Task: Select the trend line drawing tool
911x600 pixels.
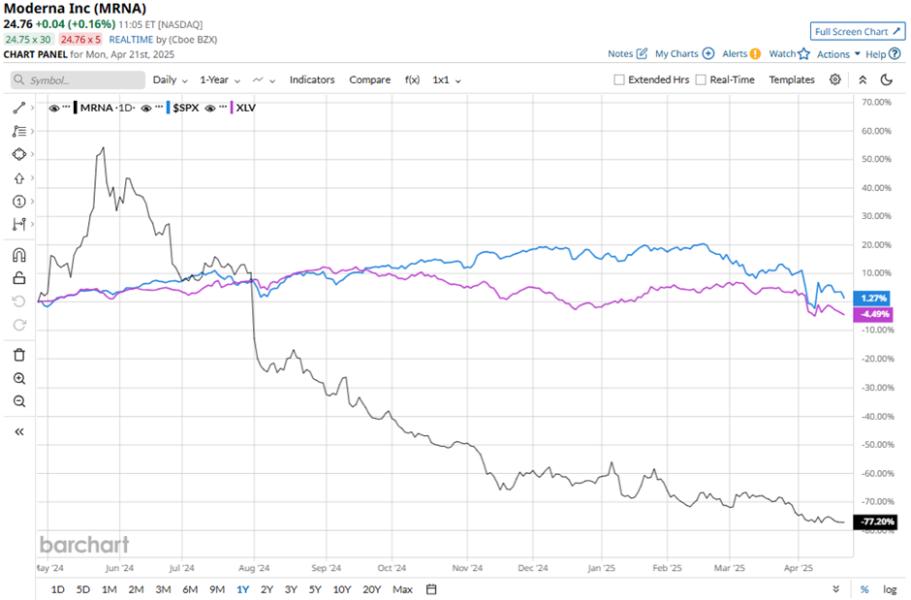Action: click(x=19, y=107)
